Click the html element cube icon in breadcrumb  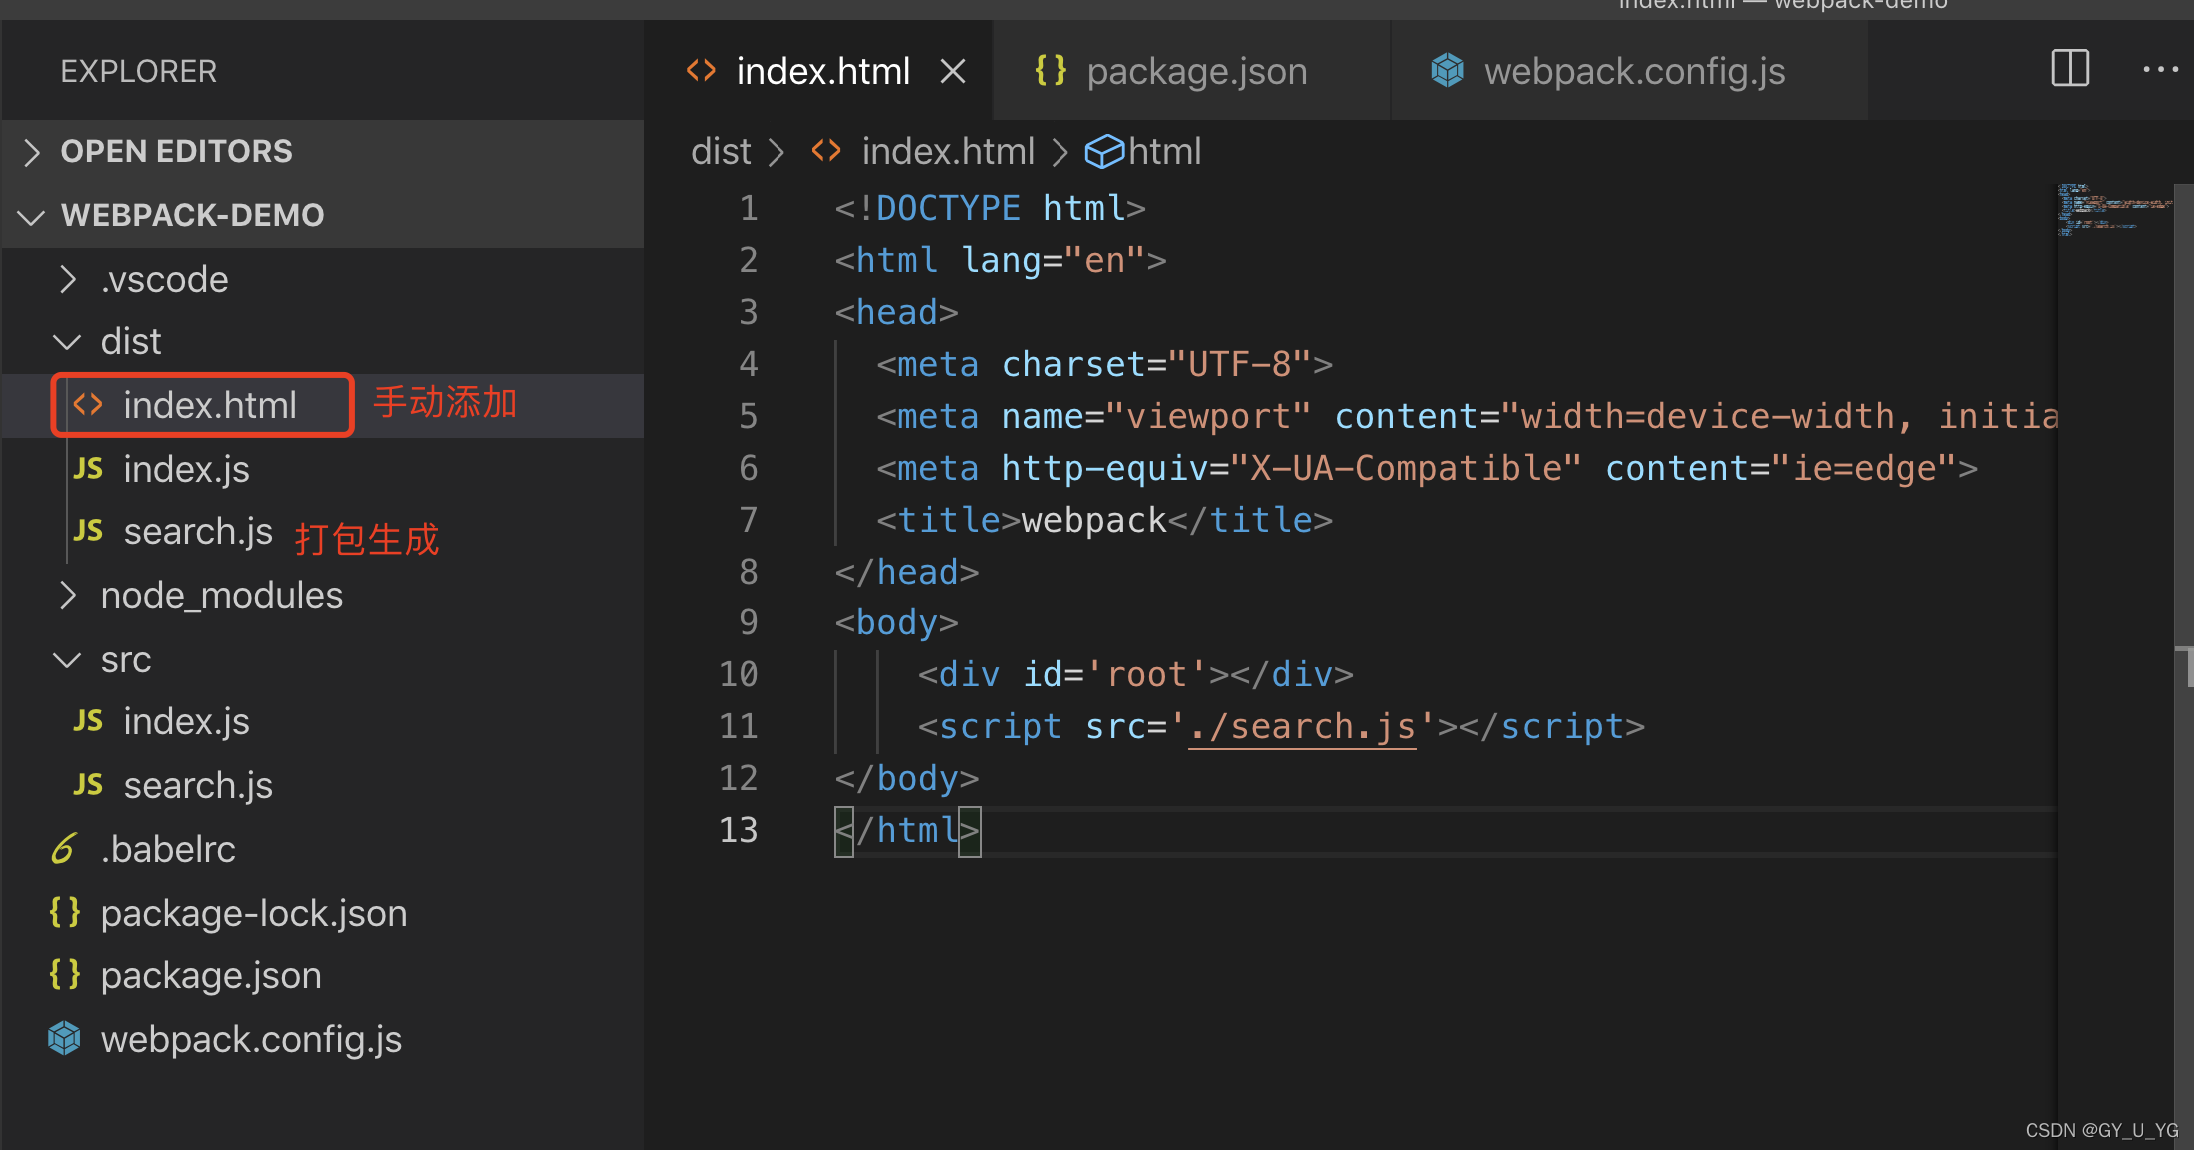click(1105, 152)
